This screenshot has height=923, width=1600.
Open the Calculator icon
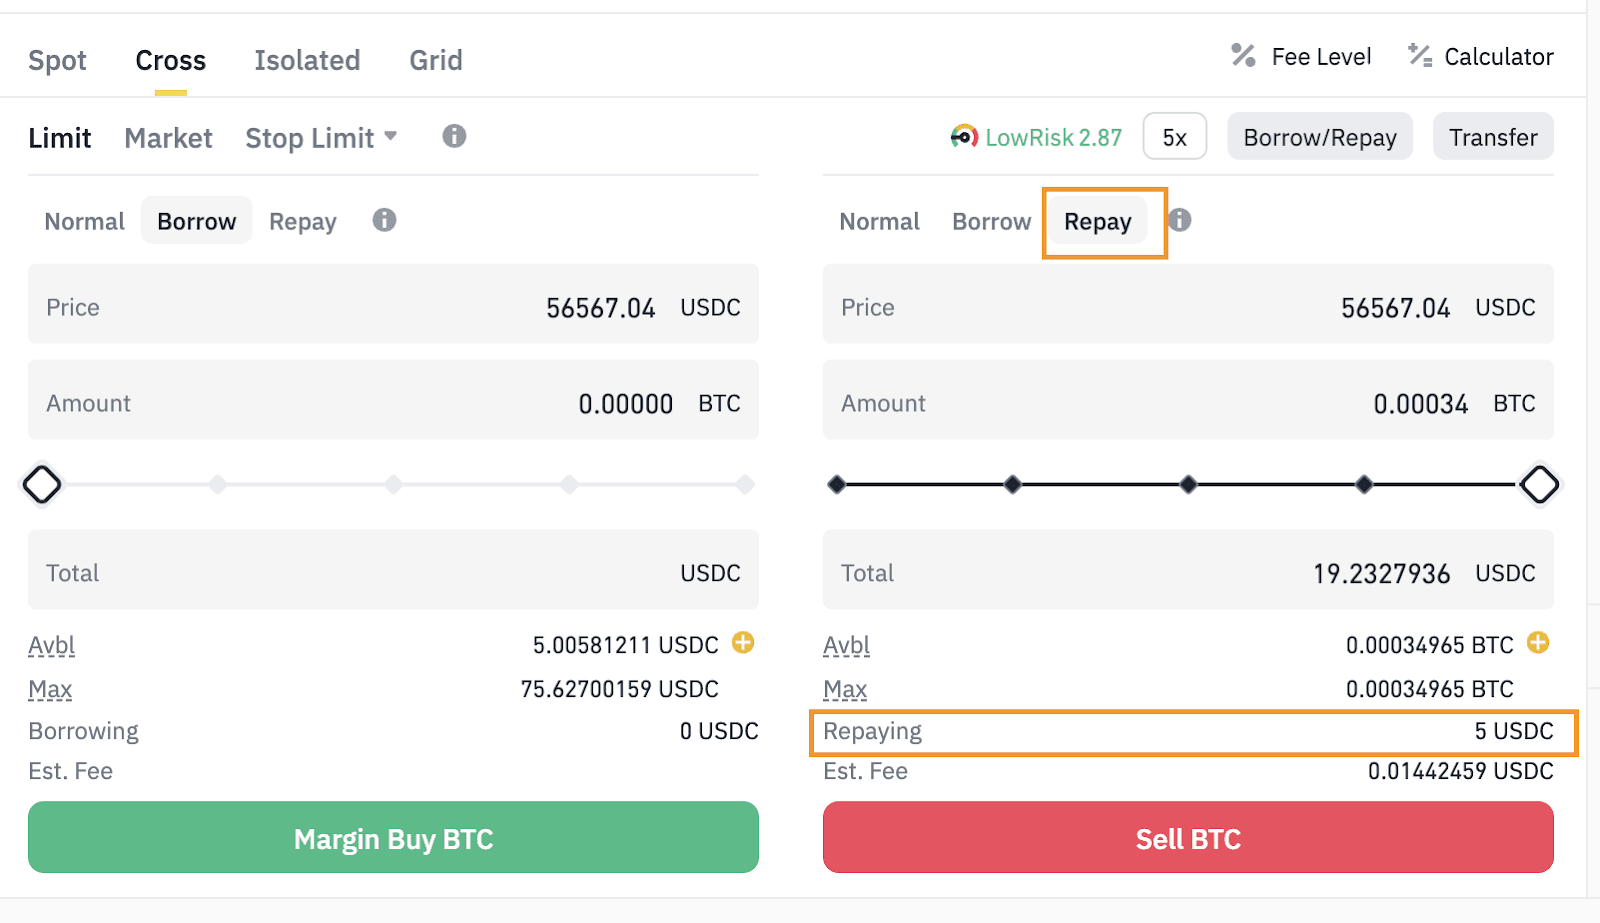1420,56
